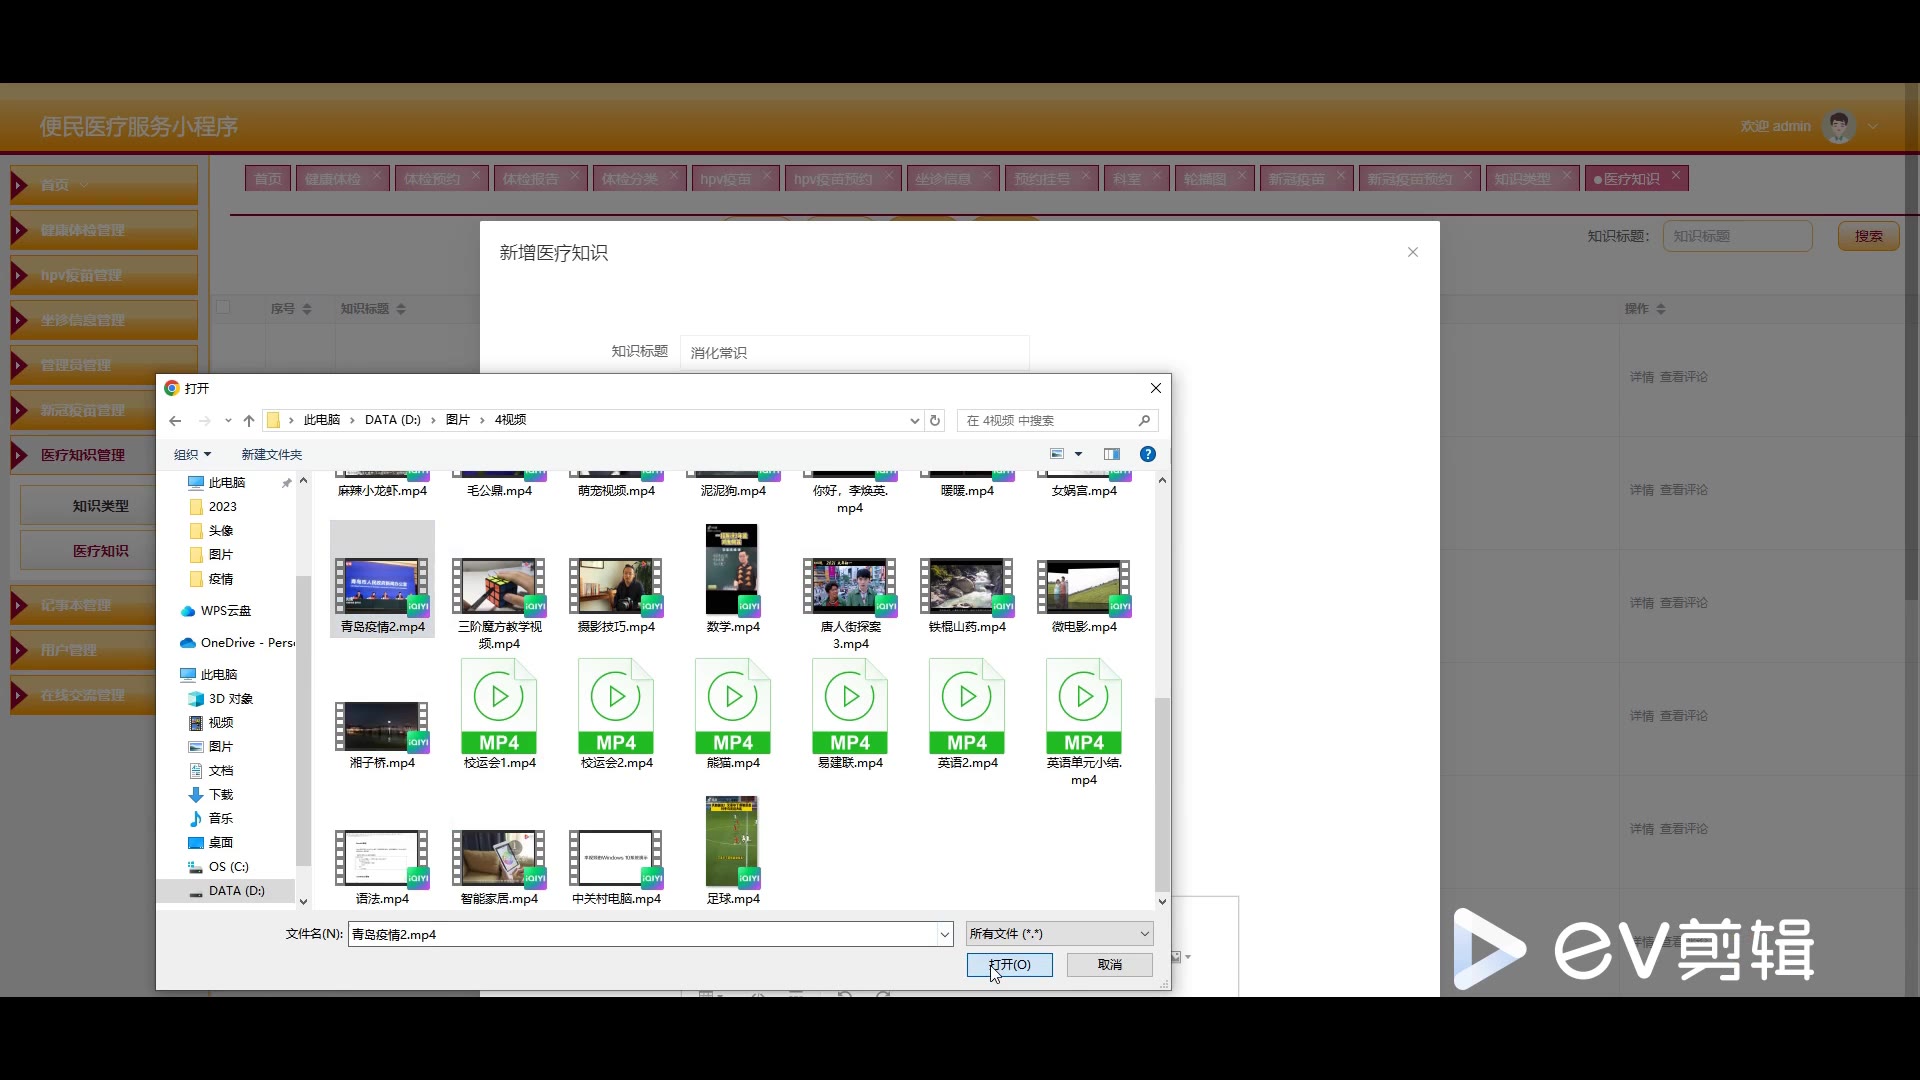Viewport: 1920px width, 1080px height.
Task: Go up one folder level
Action: tap(249, 421)
